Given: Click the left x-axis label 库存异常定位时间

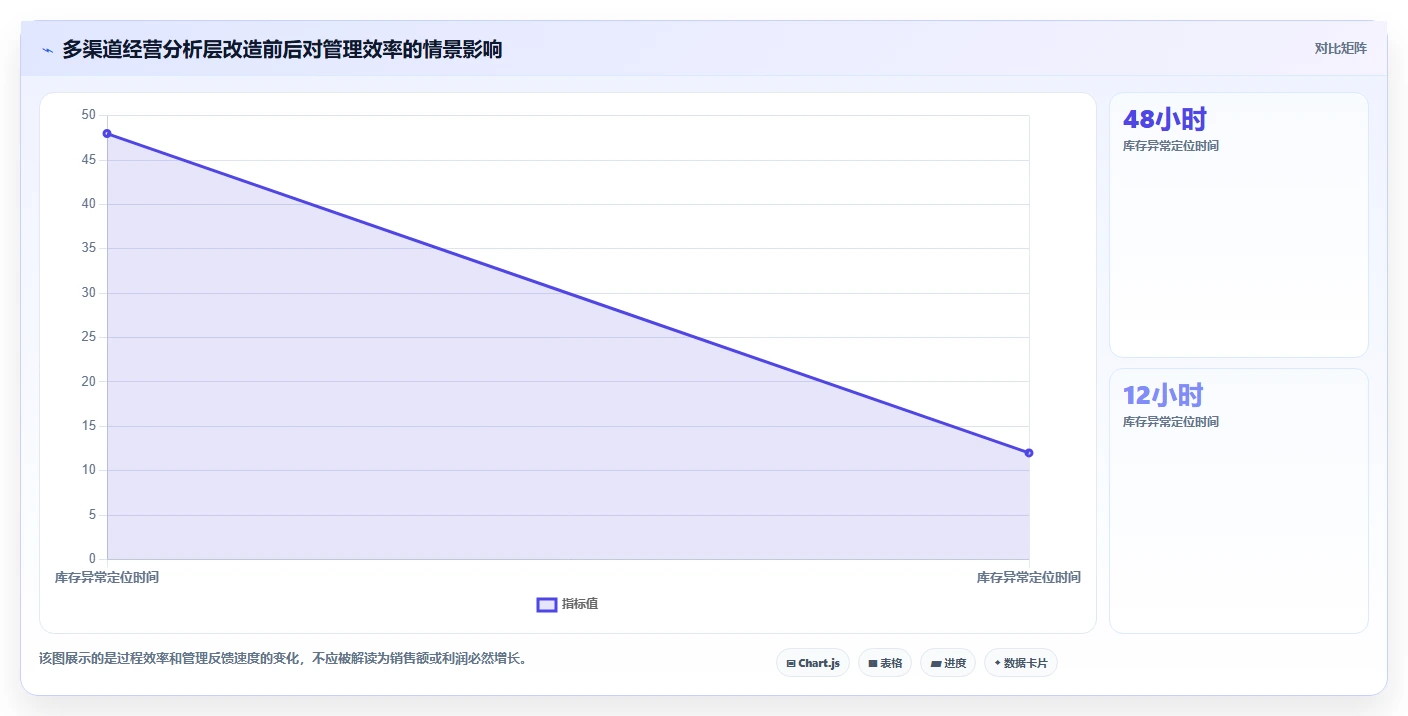Looking at the screenshot, I should point(107,578).
